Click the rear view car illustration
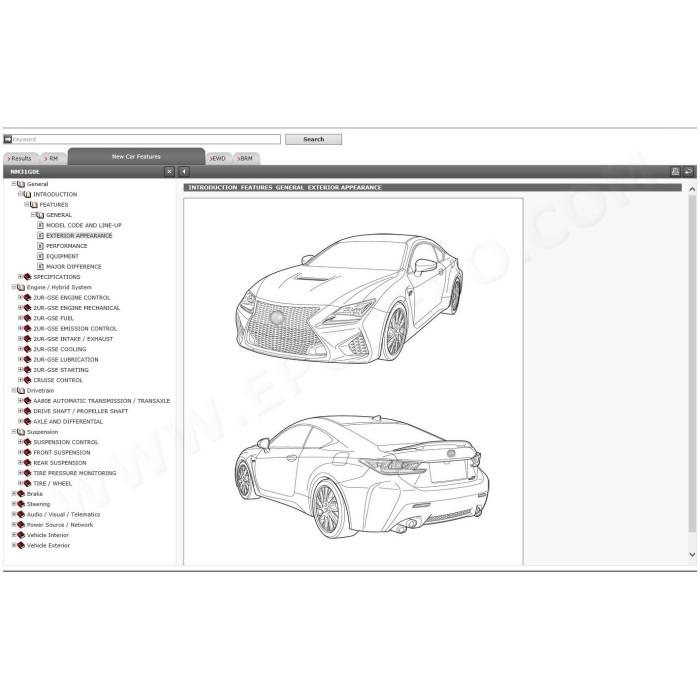 click(362, 476)
